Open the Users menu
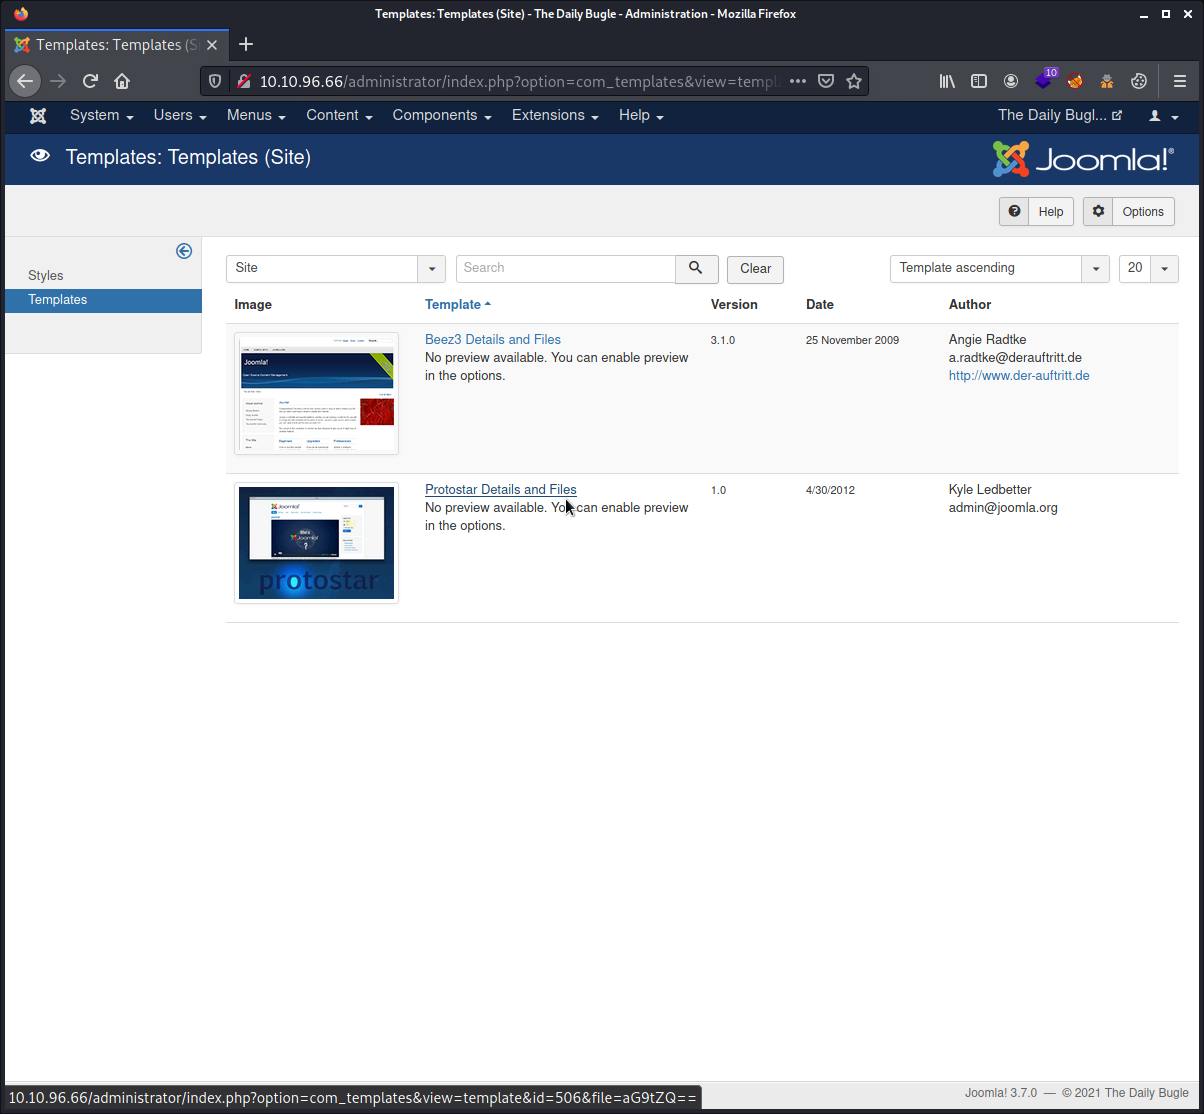Screen dimensions: 1204x1114 (180, 116)
